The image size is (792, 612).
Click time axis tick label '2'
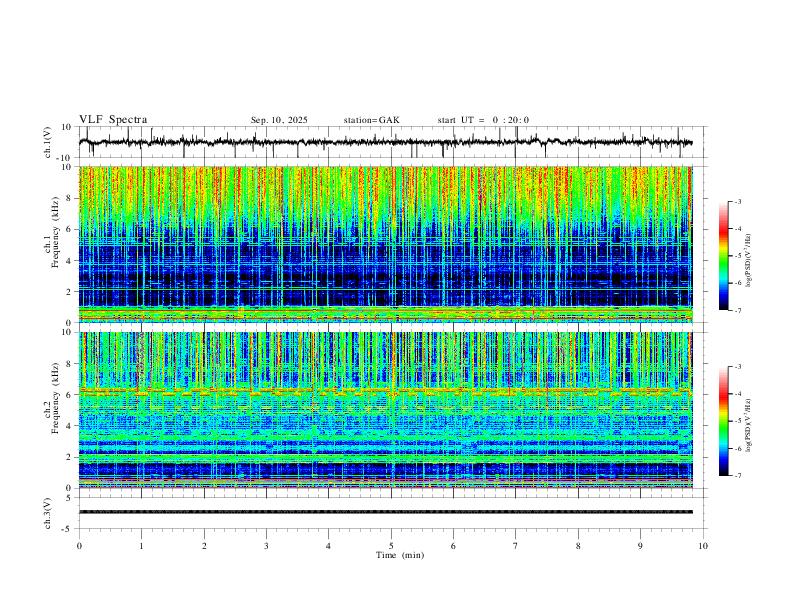pyautogui.click(x=204, y=546)
